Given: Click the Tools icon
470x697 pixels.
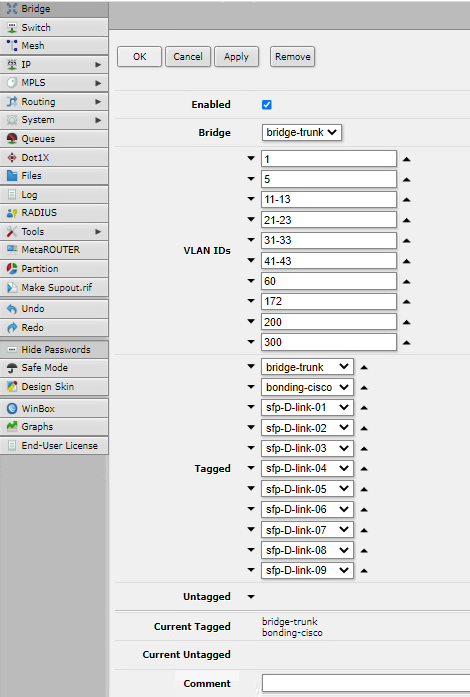Looking at the screenshot, I should pyautogui.click(x=12, y=232).
